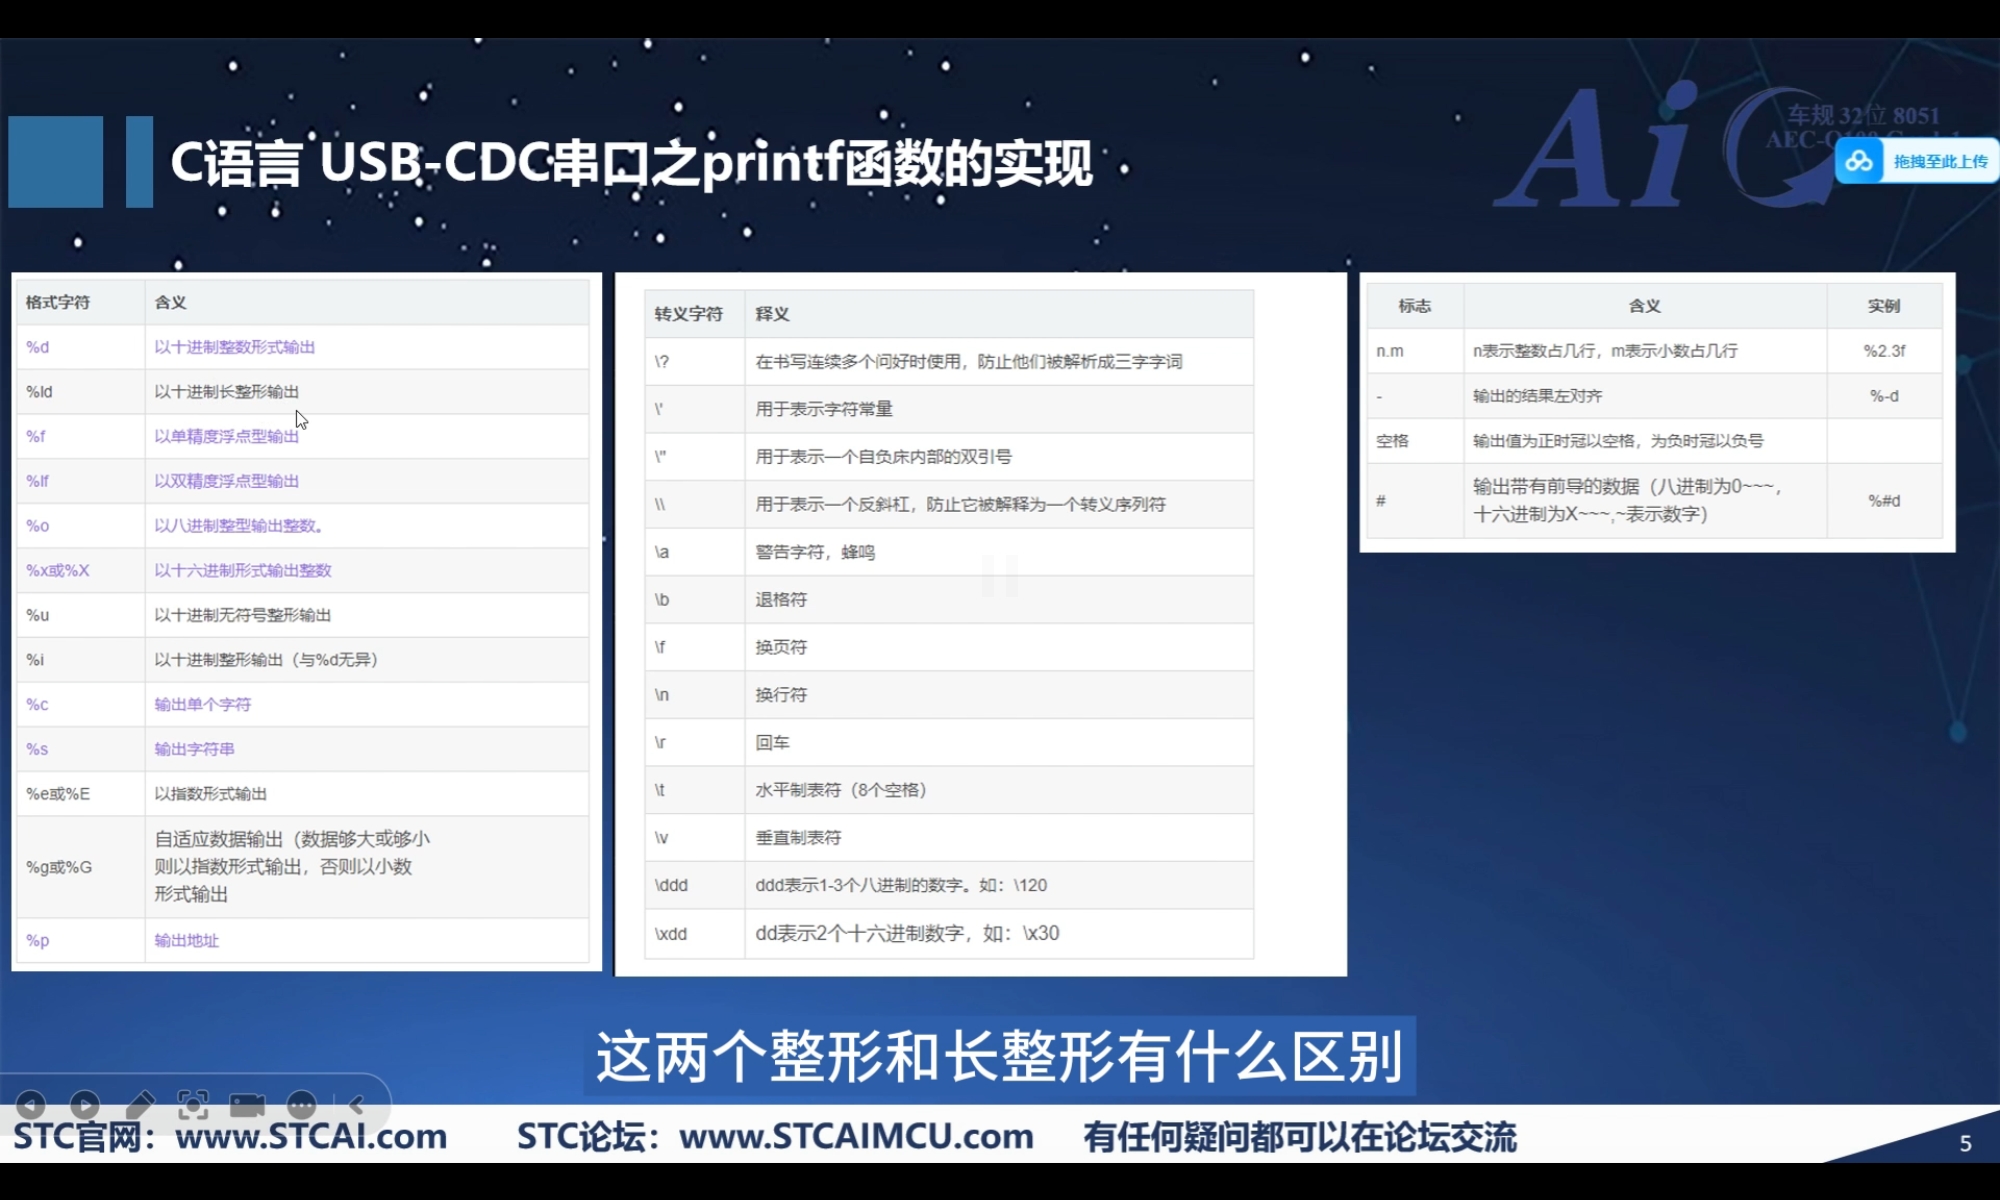2000x1200 pixels.
Task: Click the 拖拽至此上传 upload button
Action: (x=1940, y=161)
